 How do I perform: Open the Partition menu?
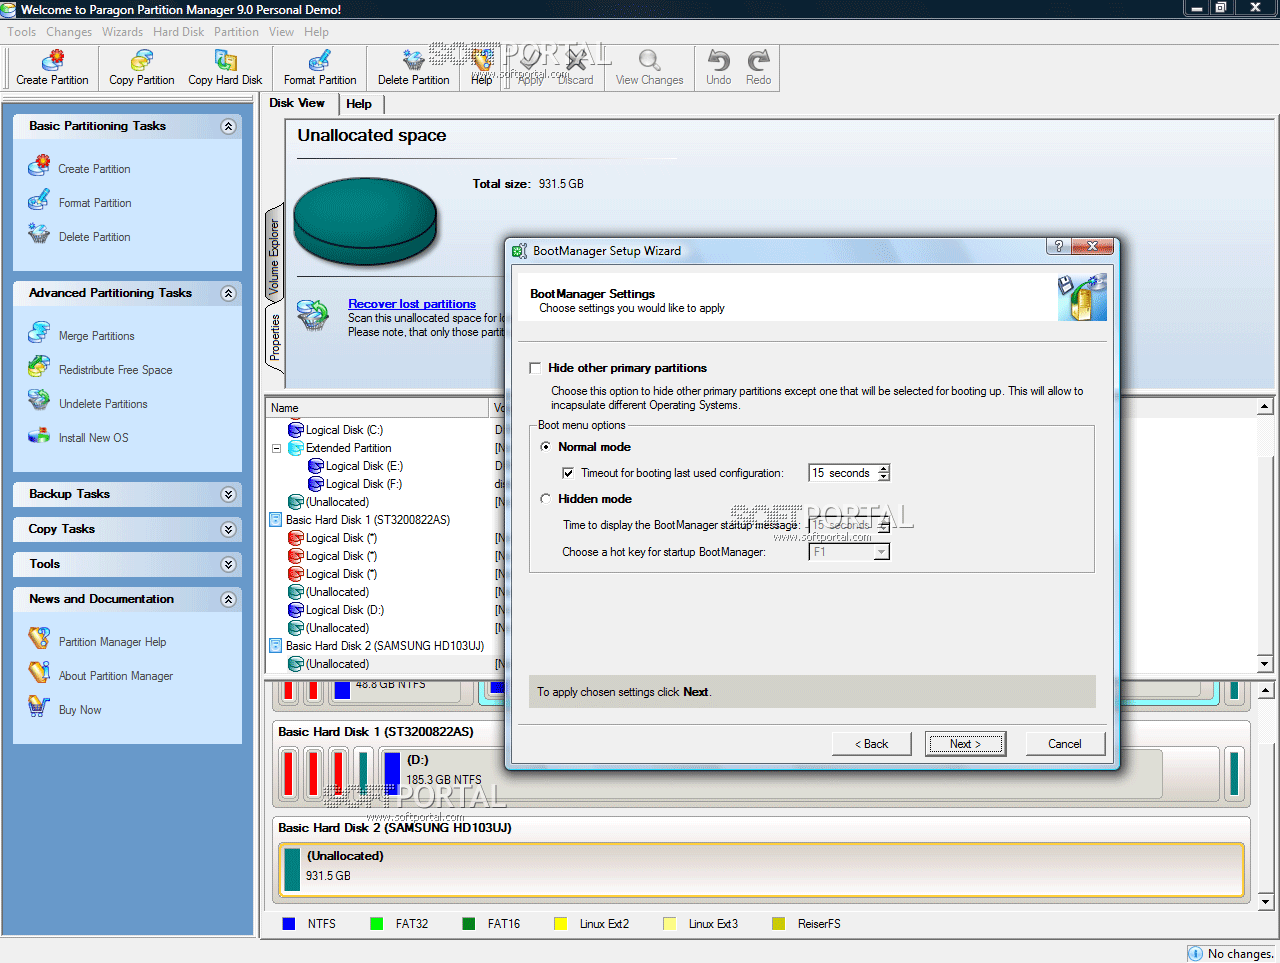[236, 32]
